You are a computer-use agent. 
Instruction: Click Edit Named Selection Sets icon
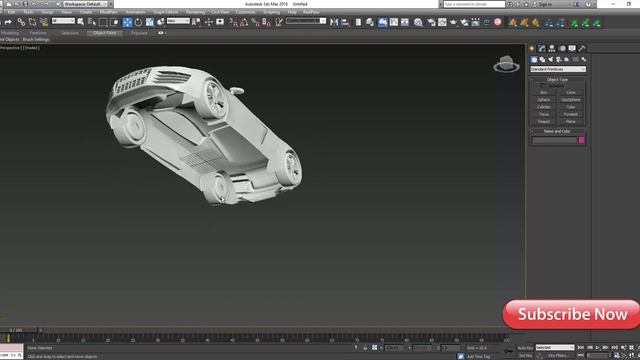(x=279, y=22)
